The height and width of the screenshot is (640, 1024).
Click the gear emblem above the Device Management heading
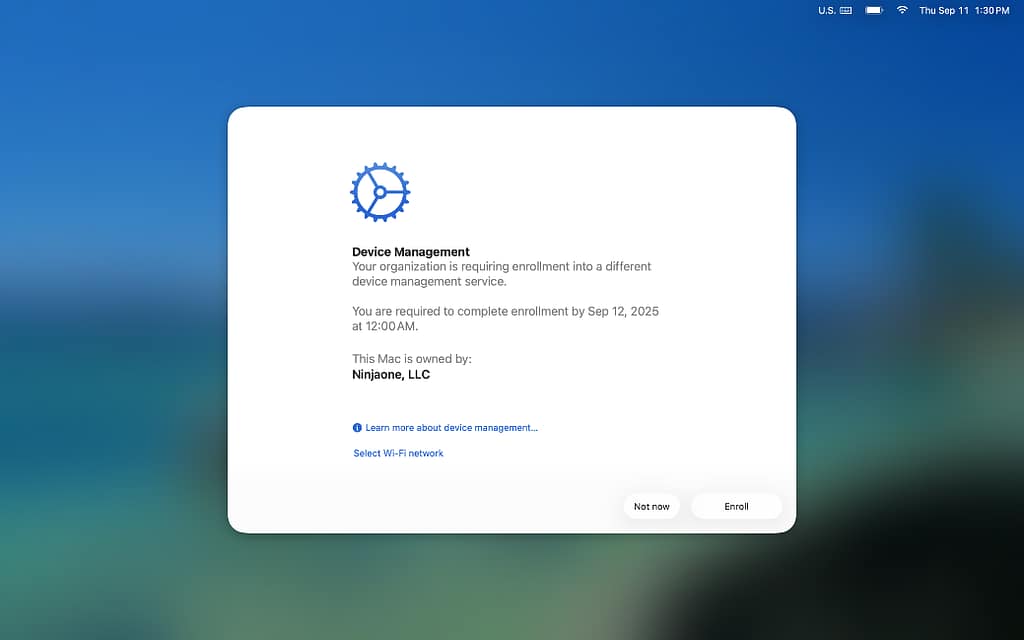(x=378, y=191)
